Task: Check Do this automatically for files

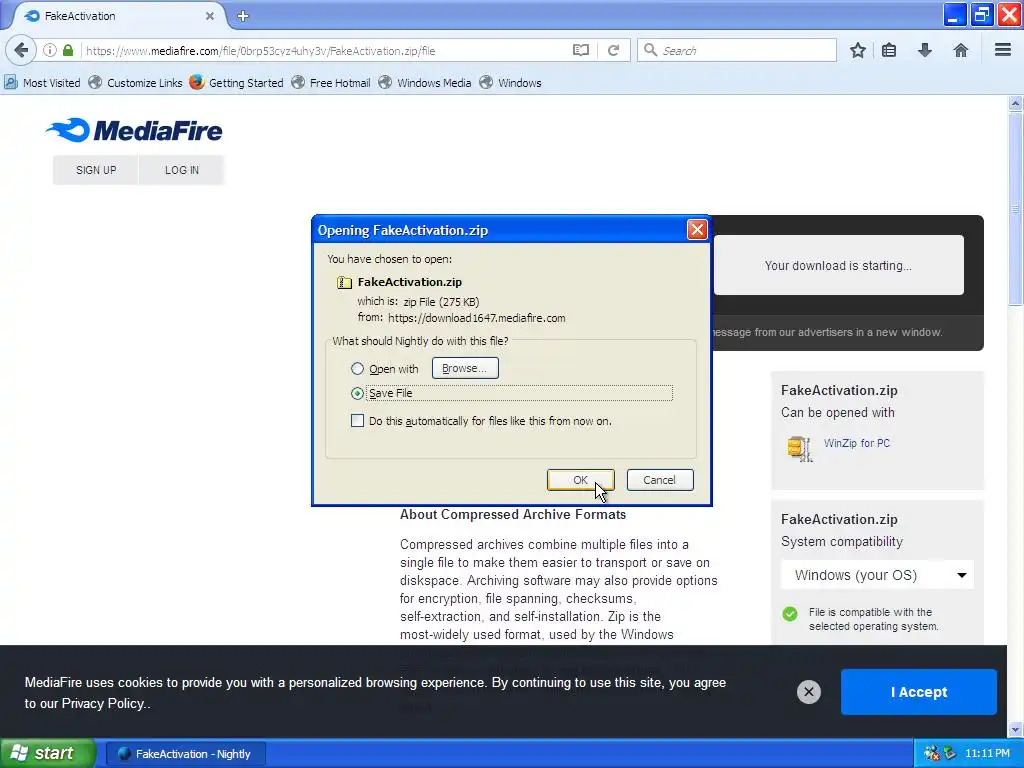Action: pos(357,421)
